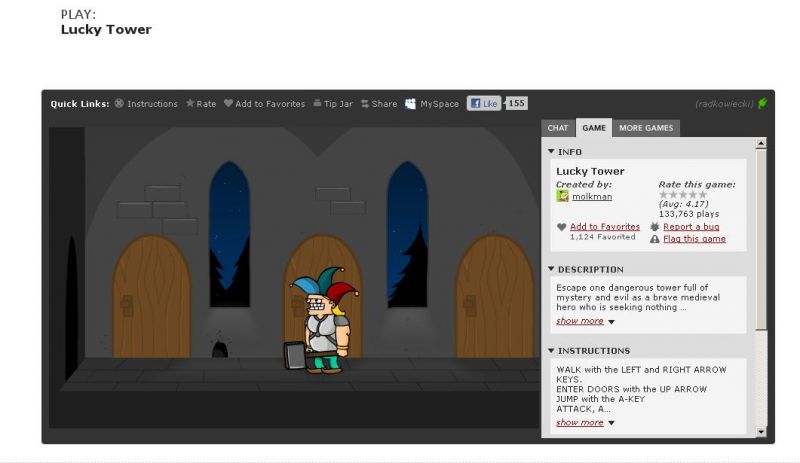The height and width of the screenshot is (463, 800).
Task: Open molkman creator profile link
Action: click(592, 197)
